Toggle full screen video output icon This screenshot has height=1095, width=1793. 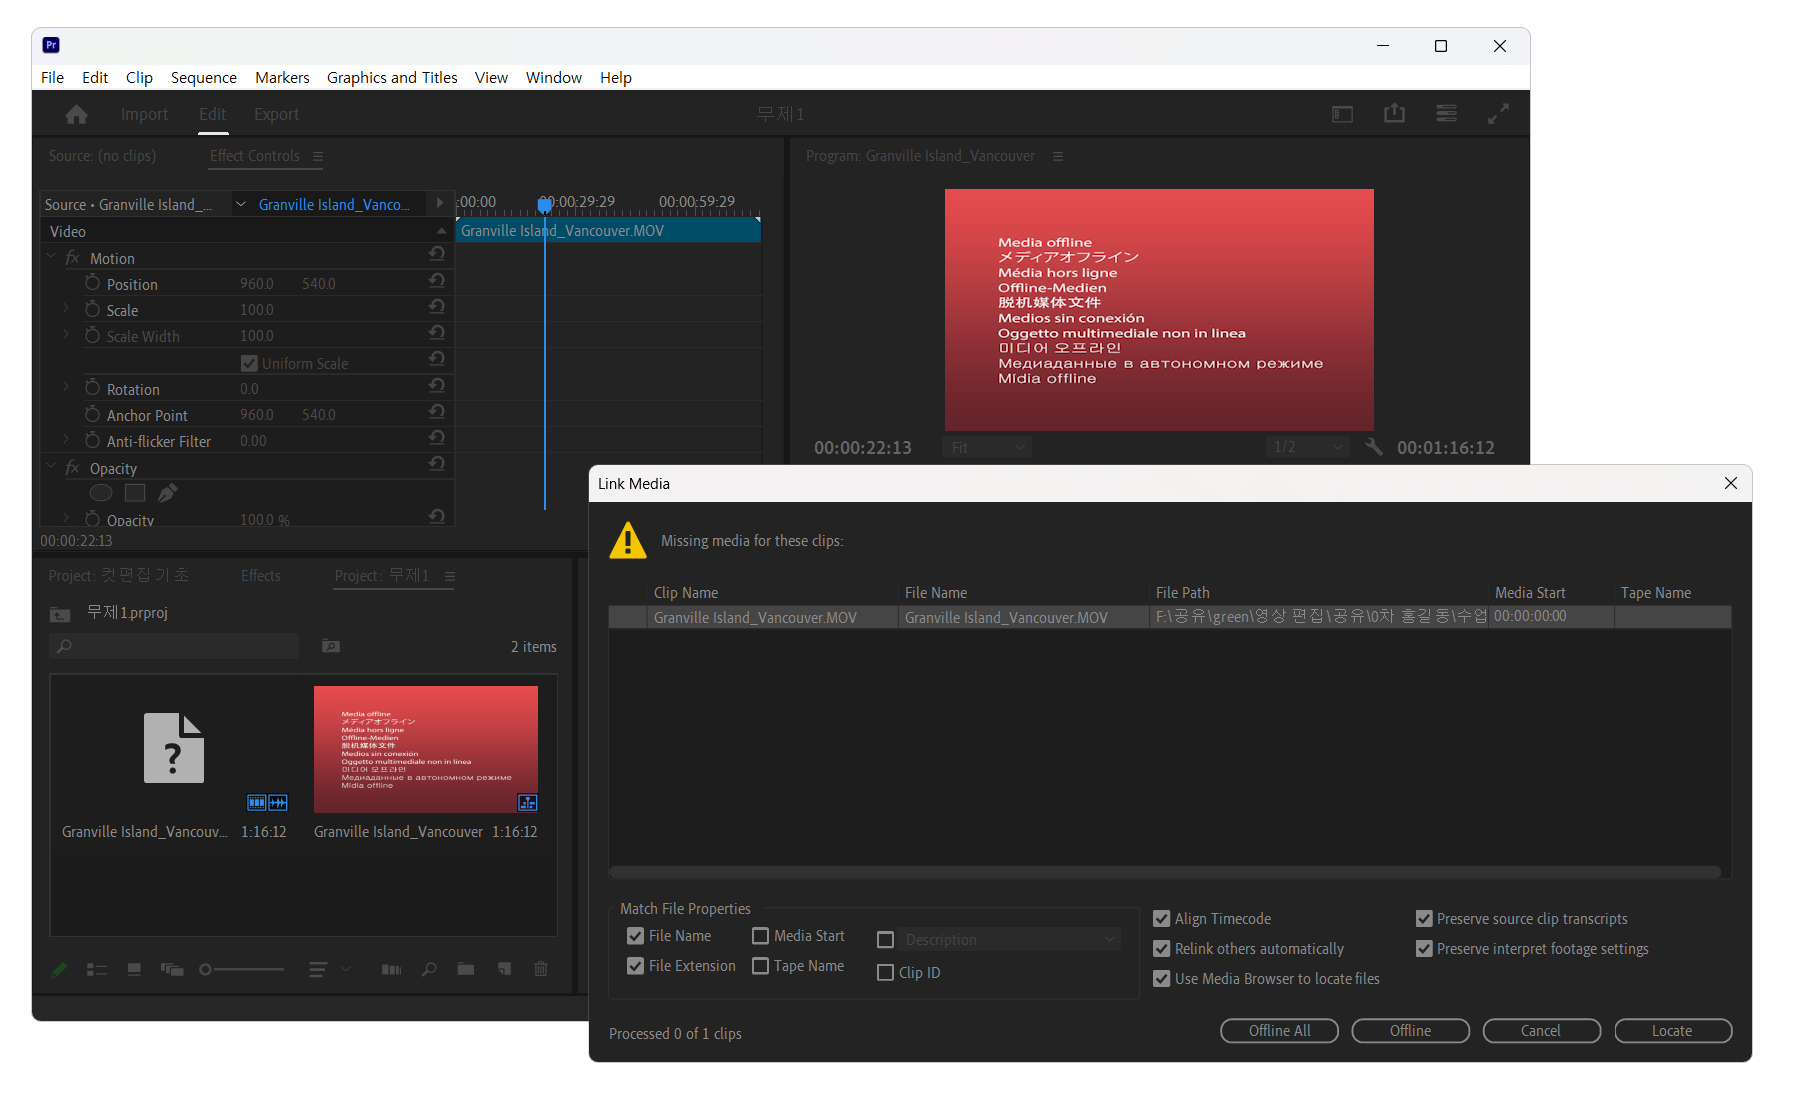[x=1498, y=114]
